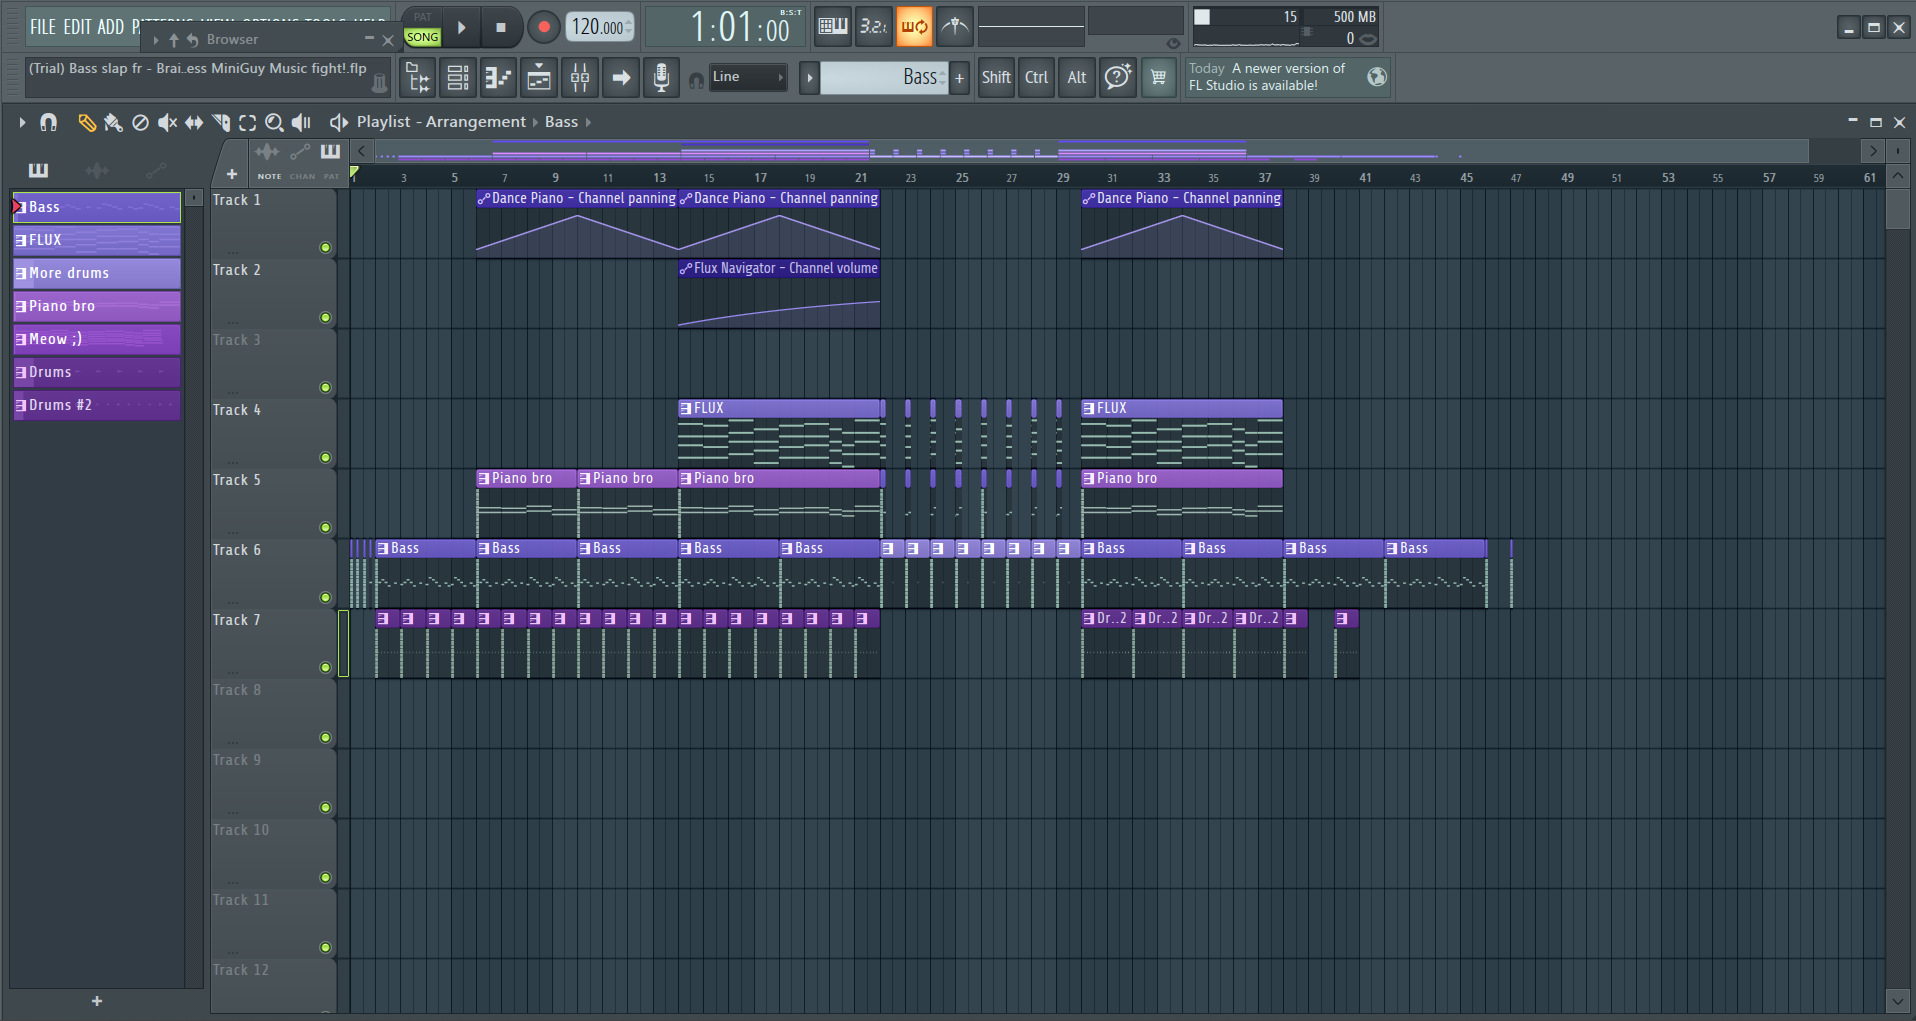This screenshot has height=1021, width=1916.
Task: Mute Track 4 using its green dot
Action: pyautogui.click(x=325, y=457)
